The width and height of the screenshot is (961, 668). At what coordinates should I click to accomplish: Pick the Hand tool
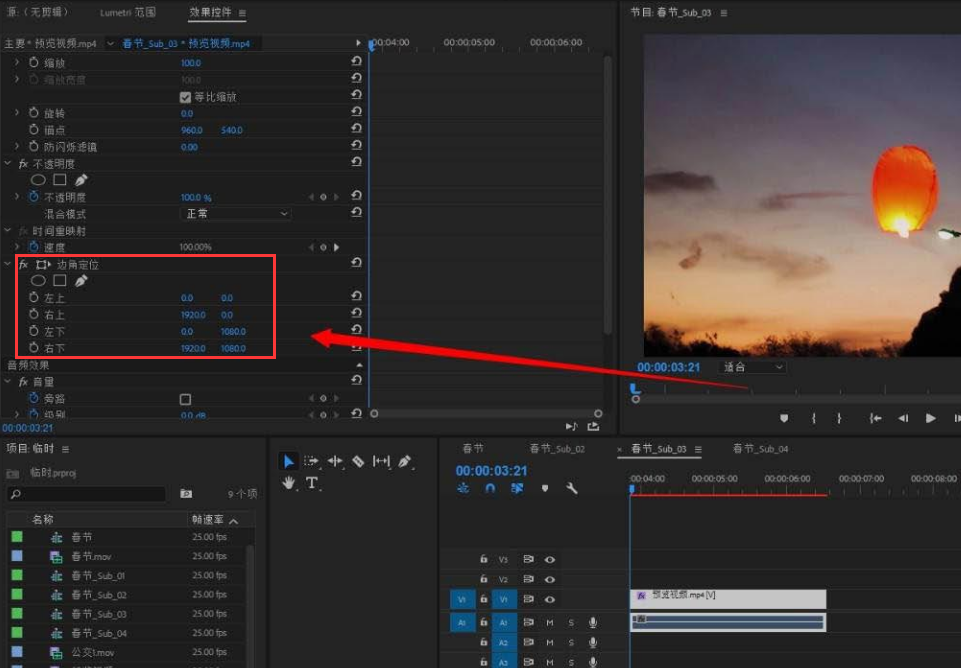click(x=289, y=483)
